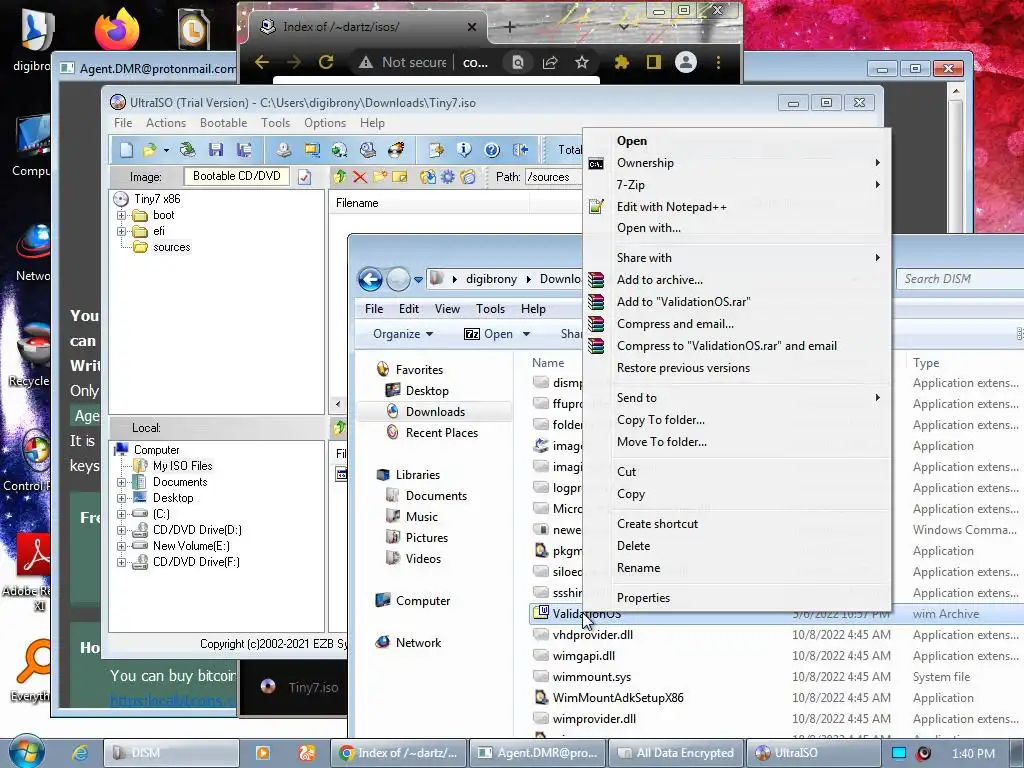
Task: Choose Properties in the context menu
Action: click(x=738, y=598)
